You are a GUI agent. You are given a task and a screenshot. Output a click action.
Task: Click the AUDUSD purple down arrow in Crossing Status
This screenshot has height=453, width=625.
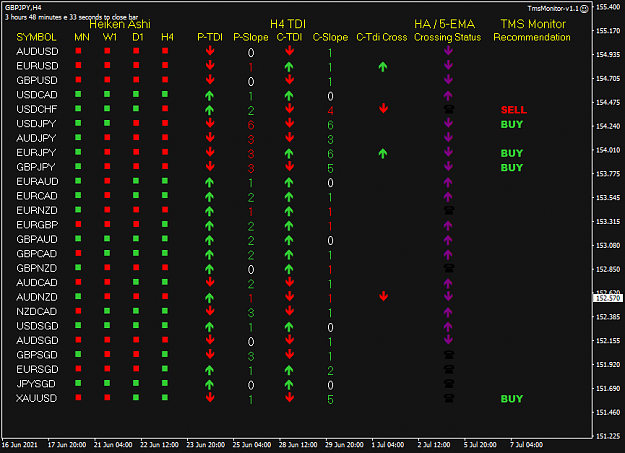pos(448,51)
